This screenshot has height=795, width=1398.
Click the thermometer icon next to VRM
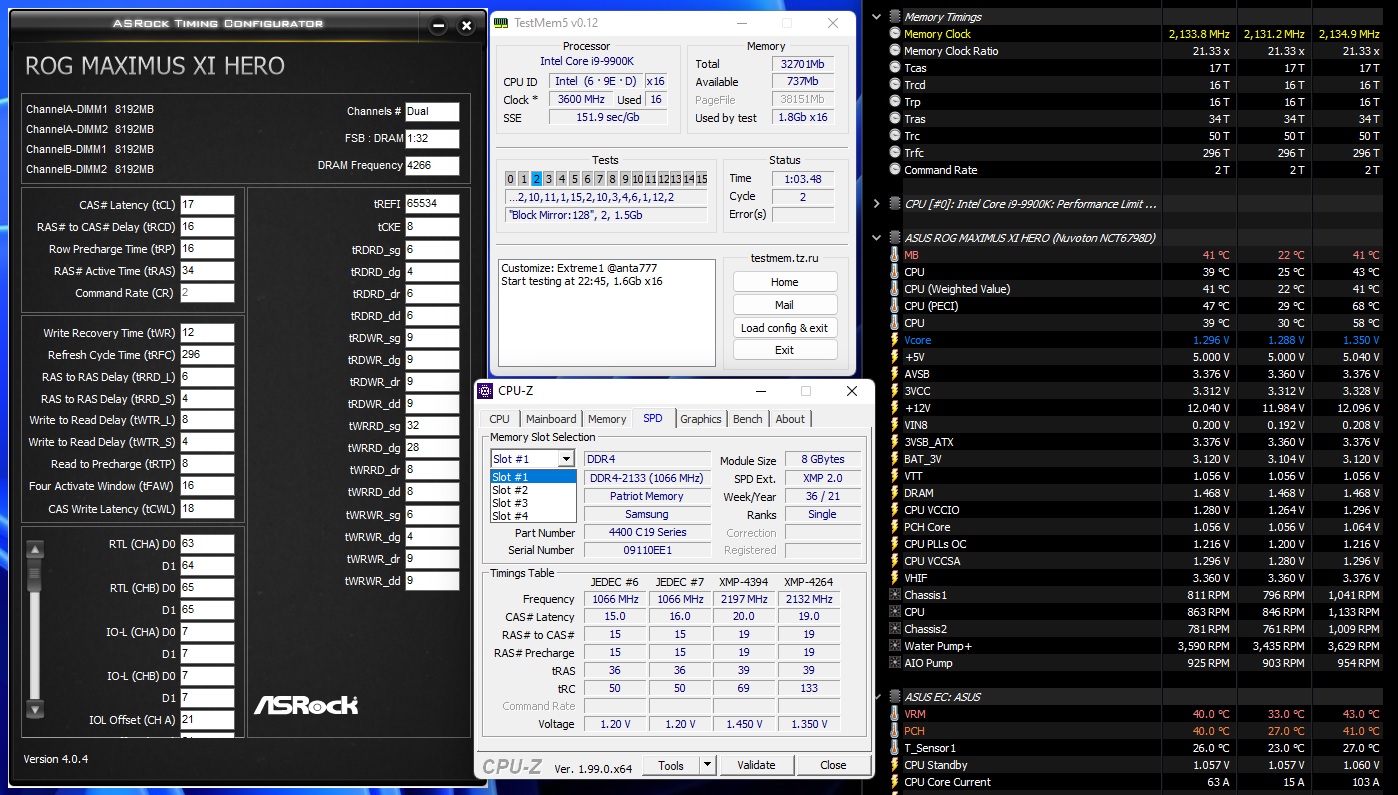click(895, 714)
